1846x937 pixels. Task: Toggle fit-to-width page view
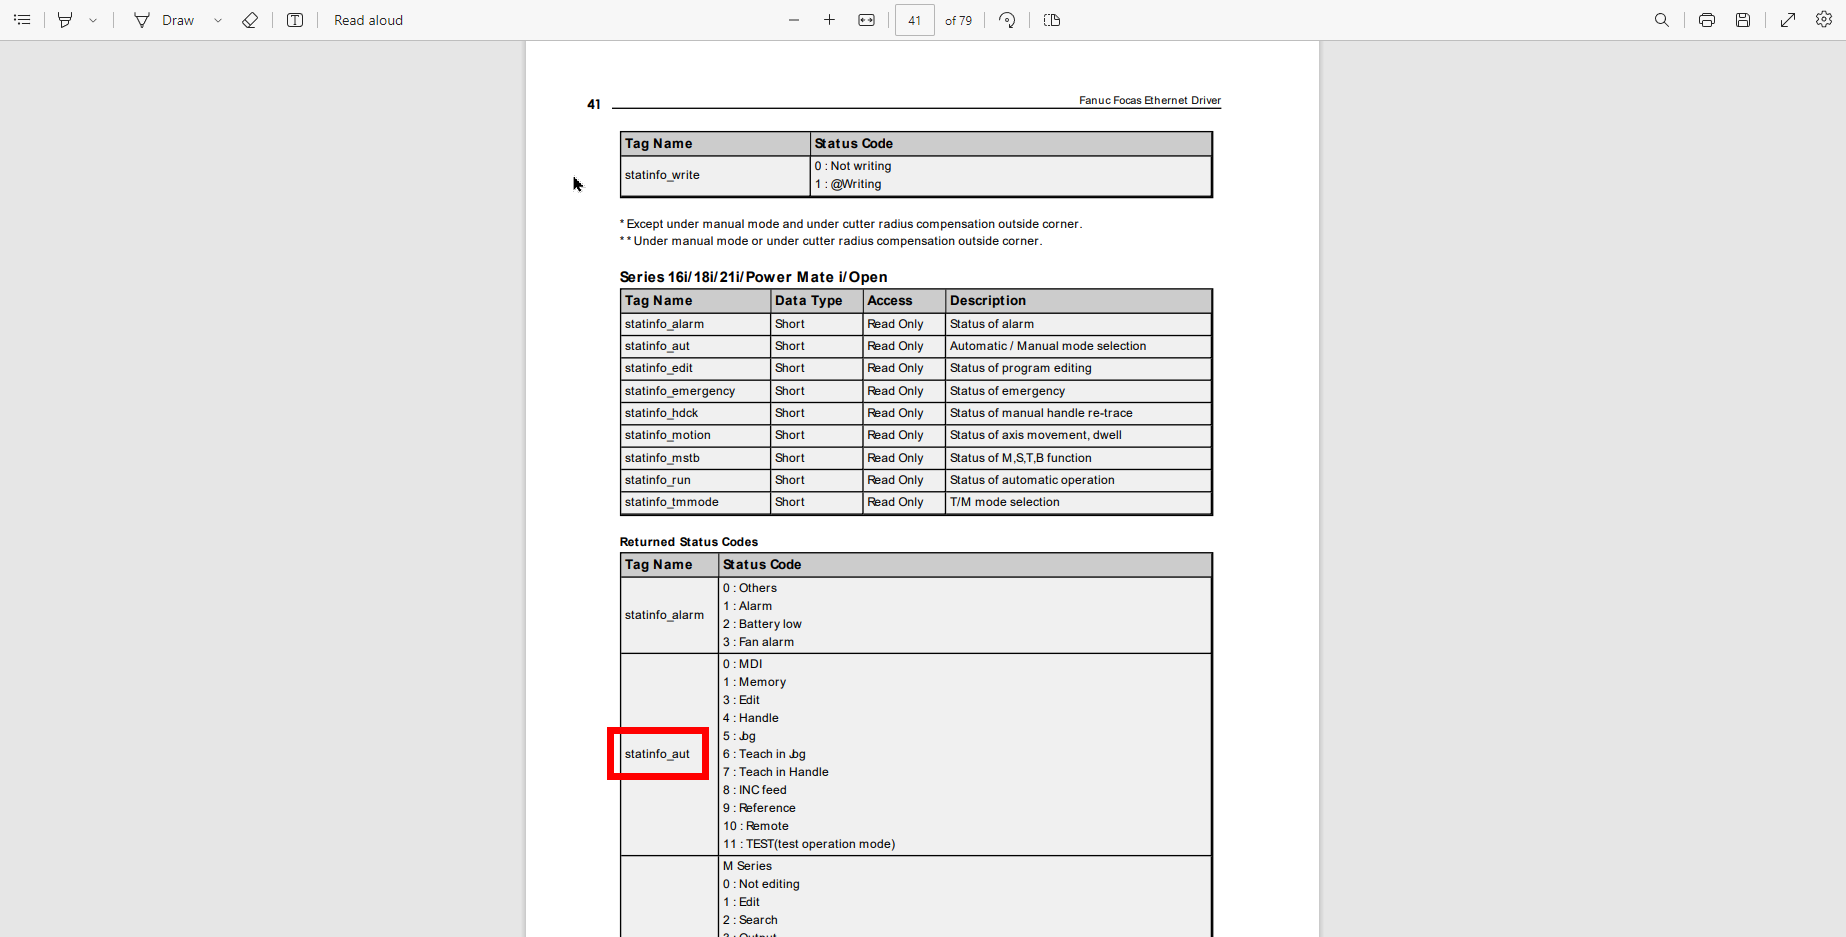pyautogui.click(x=866, y=20)
